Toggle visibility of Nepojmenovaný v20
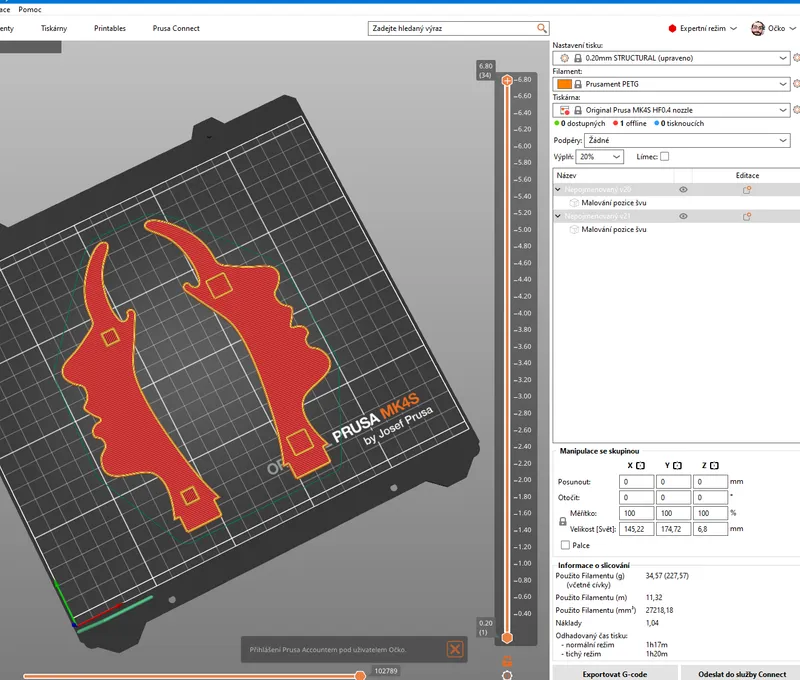 pos(683,190)
